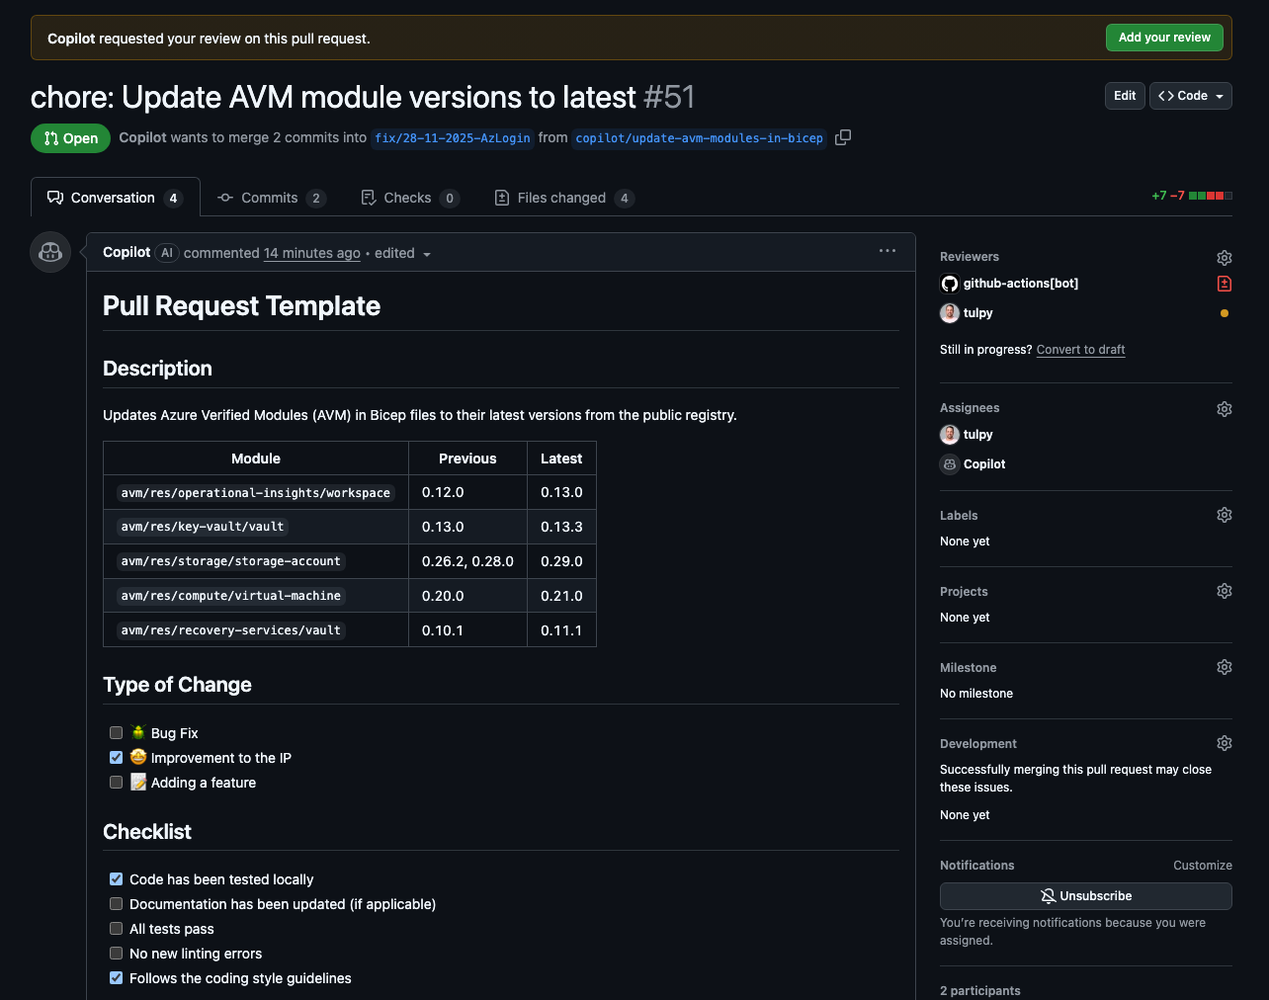The image size is (1269, 1000).
Task: Enable the All tests pass checkbox
Action: click(116, 928)
